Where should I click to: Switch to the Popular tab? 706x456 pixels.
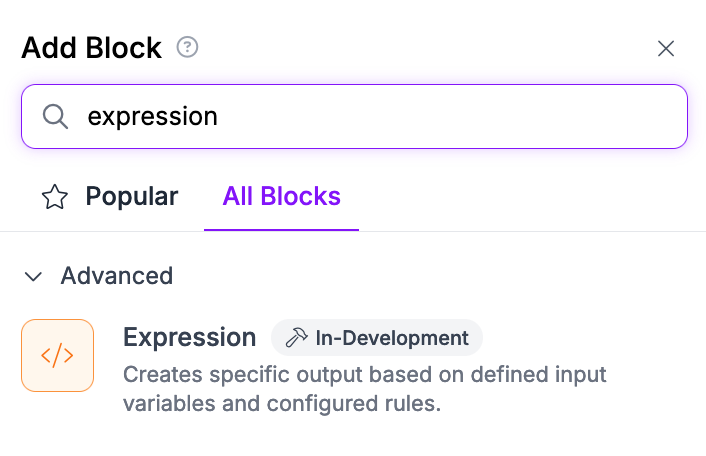tap(131, 196)
